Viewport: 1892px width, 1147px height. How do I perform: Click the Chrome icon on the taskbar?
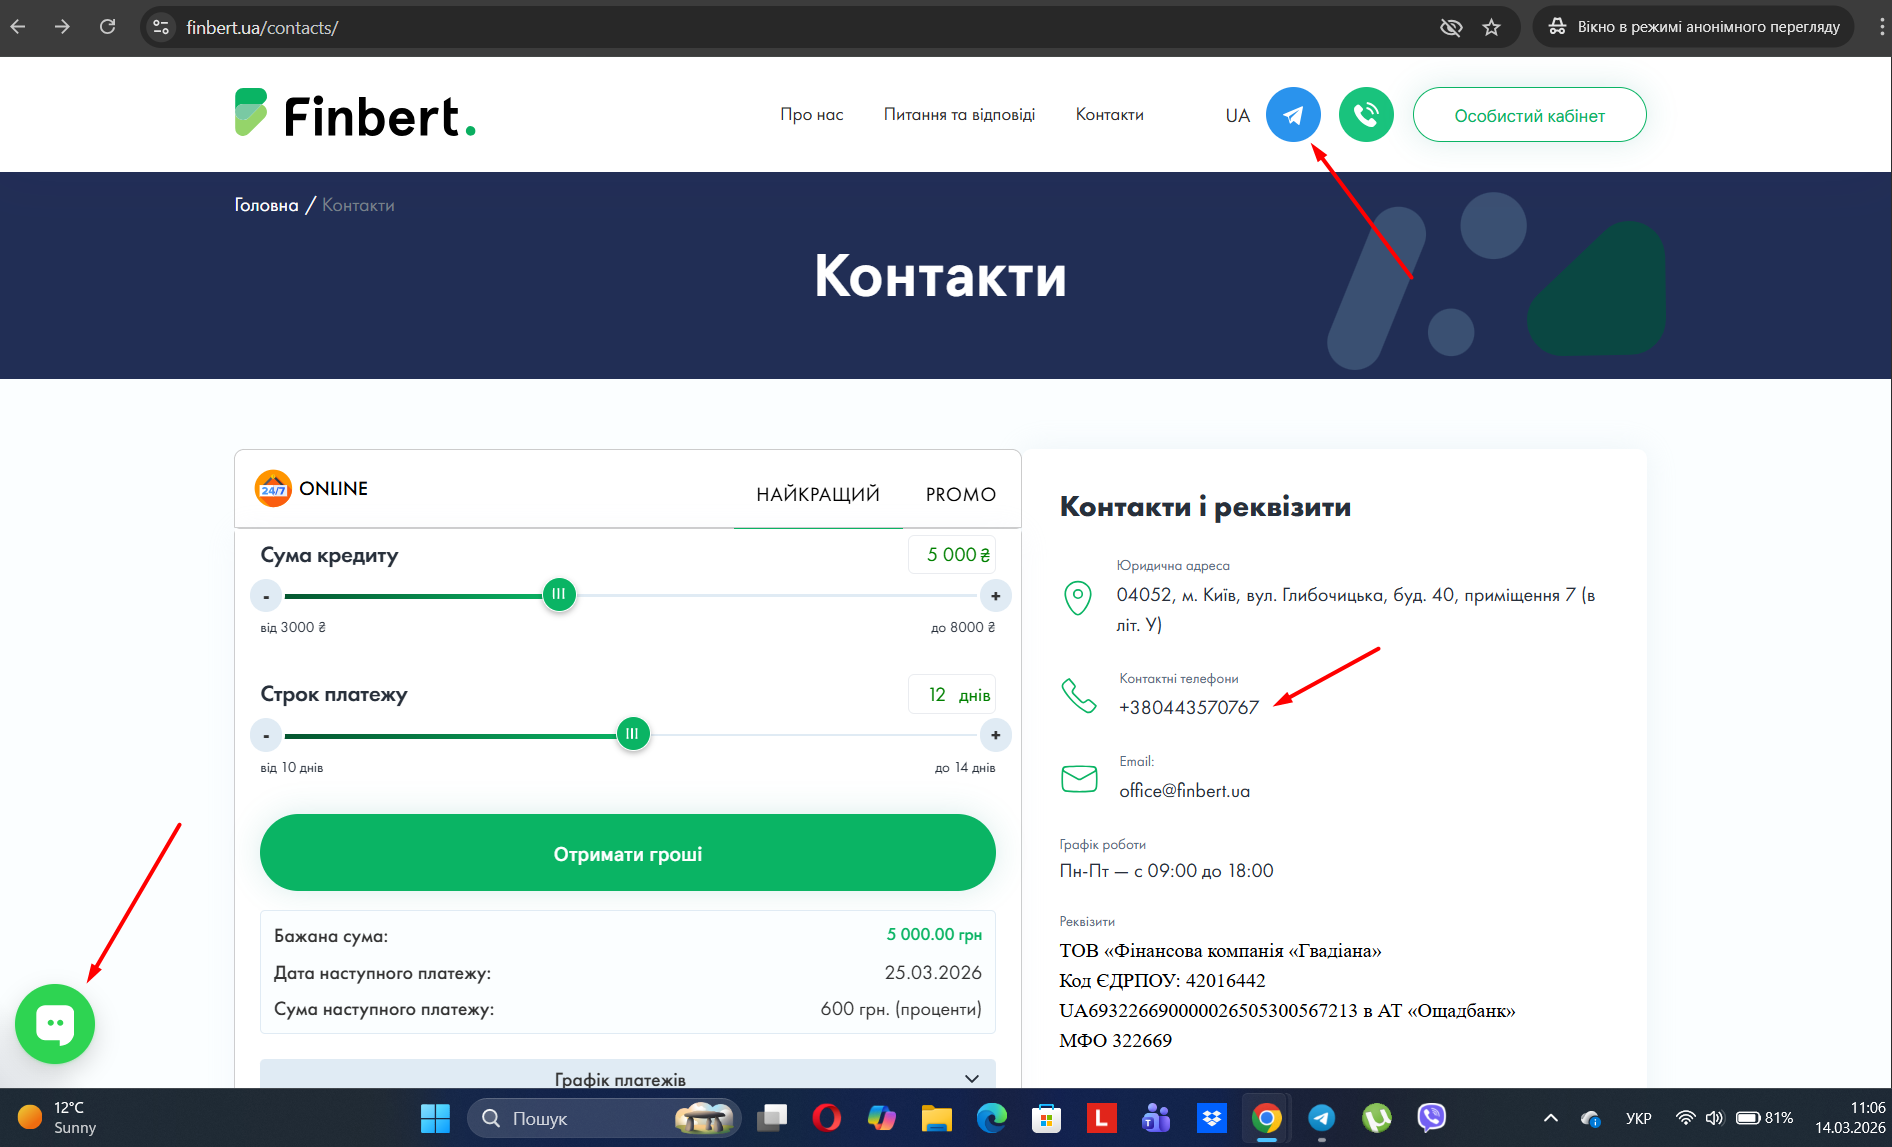point(1266,1118)
